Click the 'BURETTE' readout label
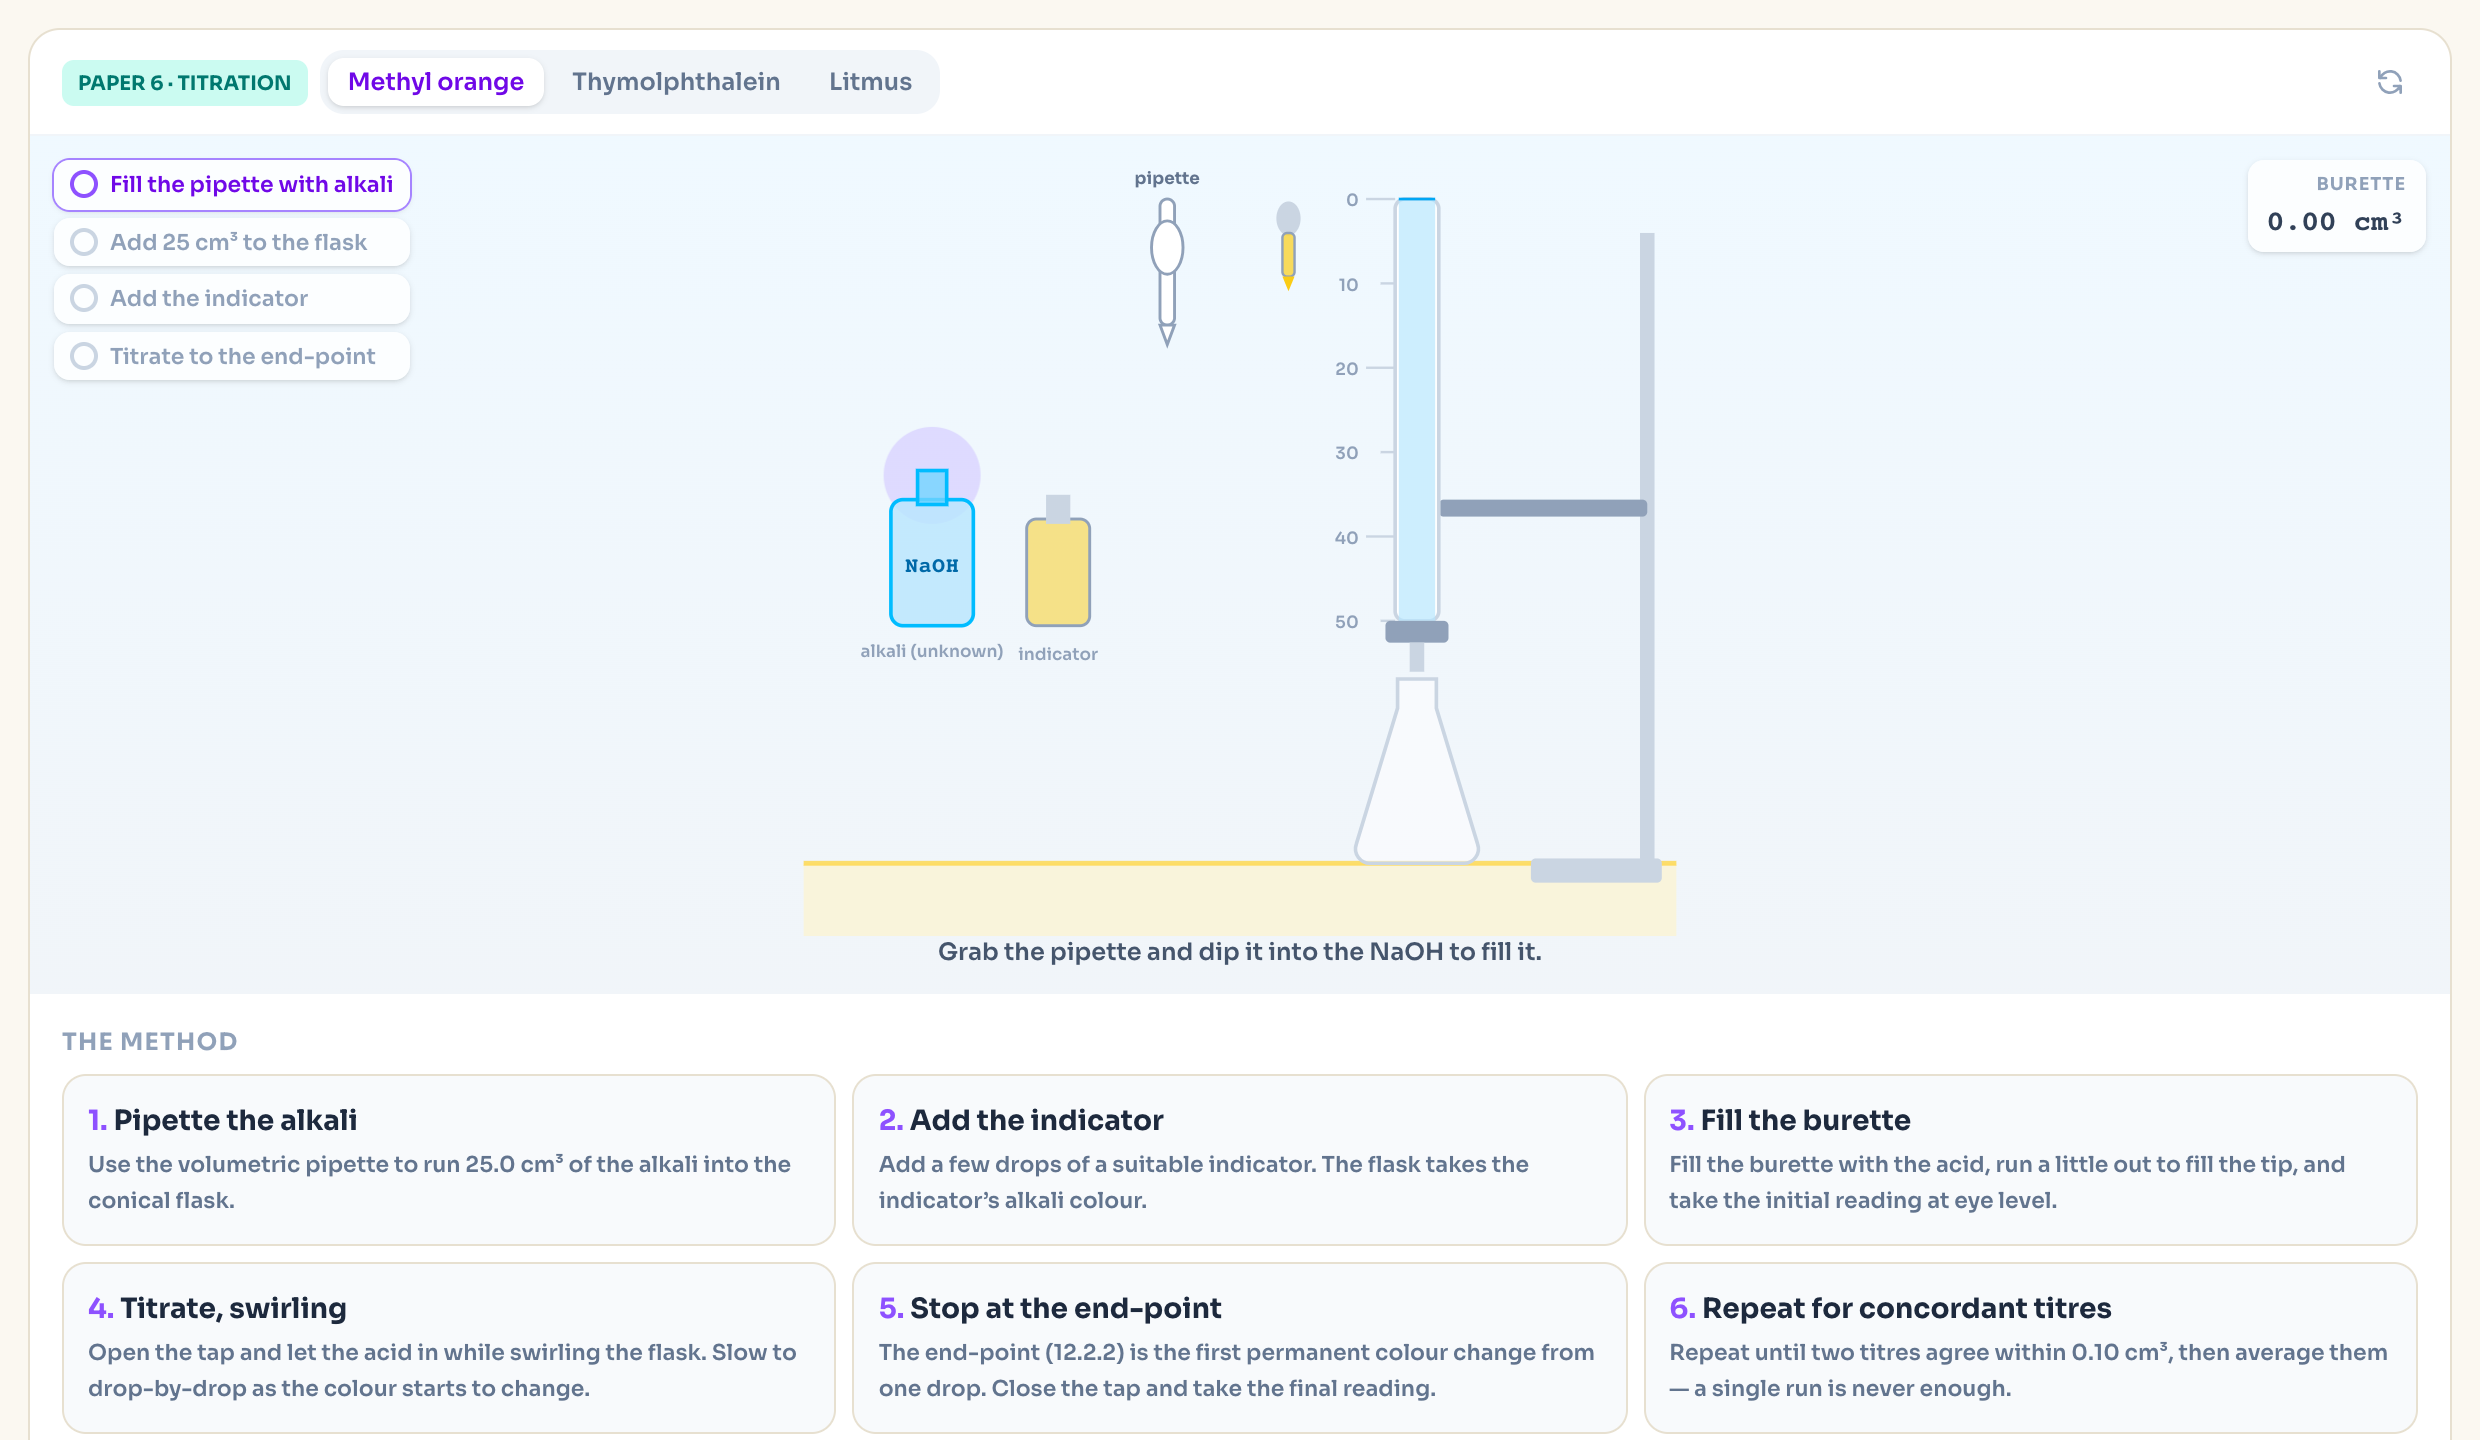Screen dimensions: 2480x1440 [x=2361, y=184]
